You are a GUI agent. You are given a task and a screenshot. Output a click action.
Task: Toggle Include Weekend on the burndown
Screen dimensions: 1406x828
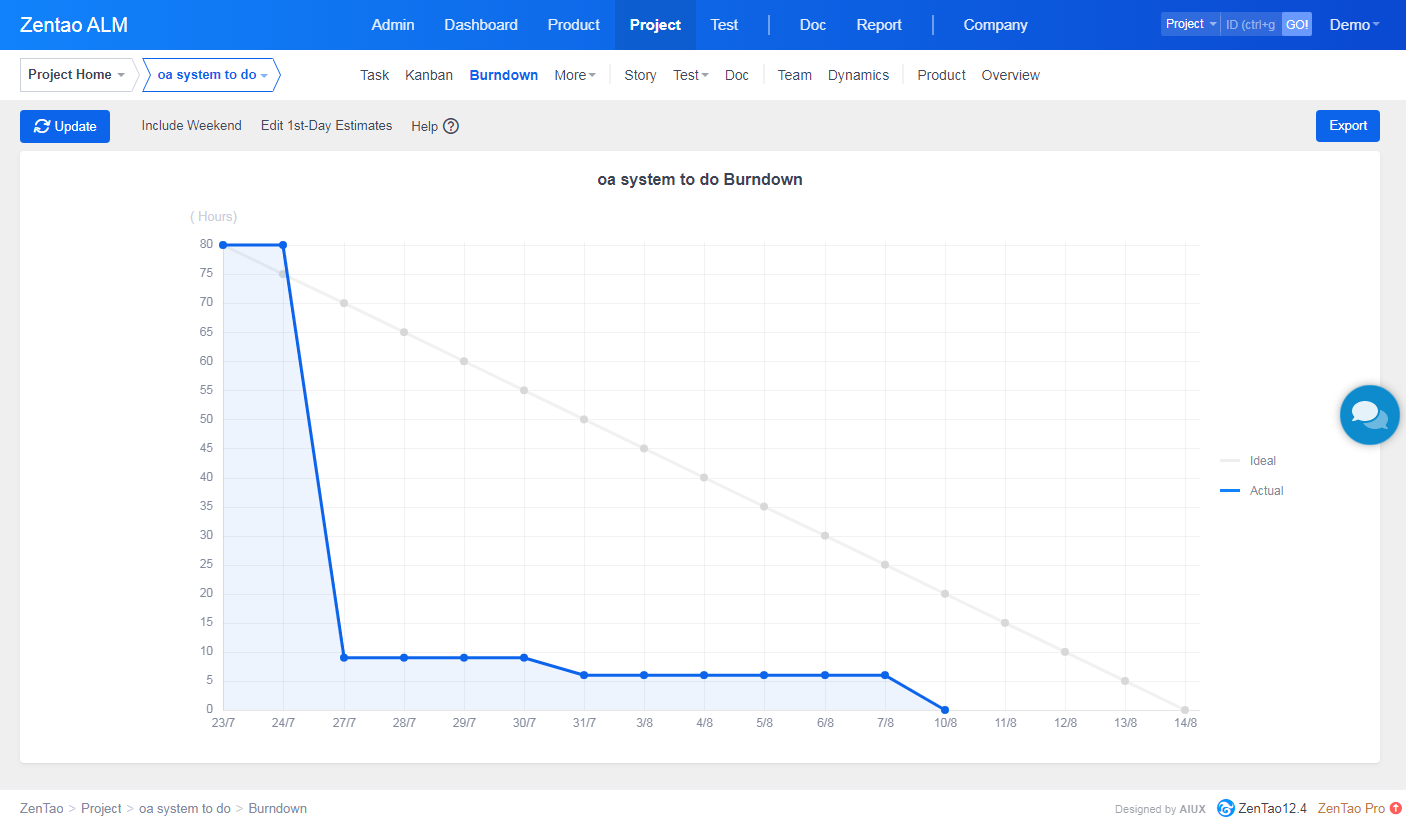tap(191, 126)
